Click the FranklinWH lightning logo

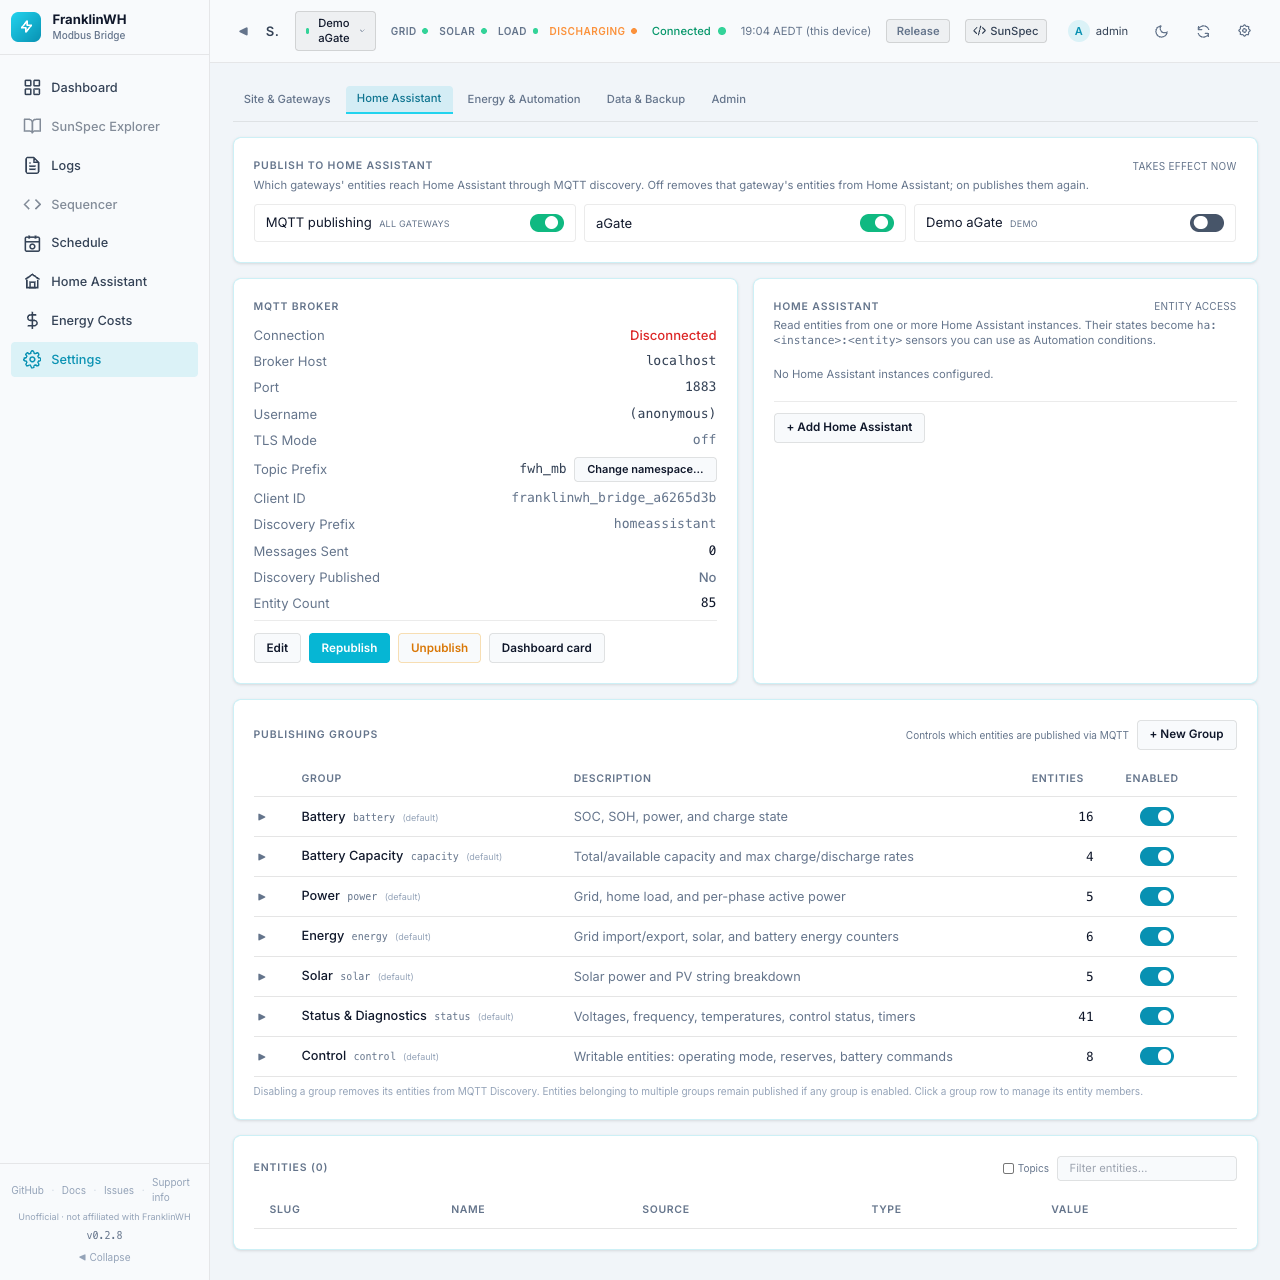(x=26, y=27)
